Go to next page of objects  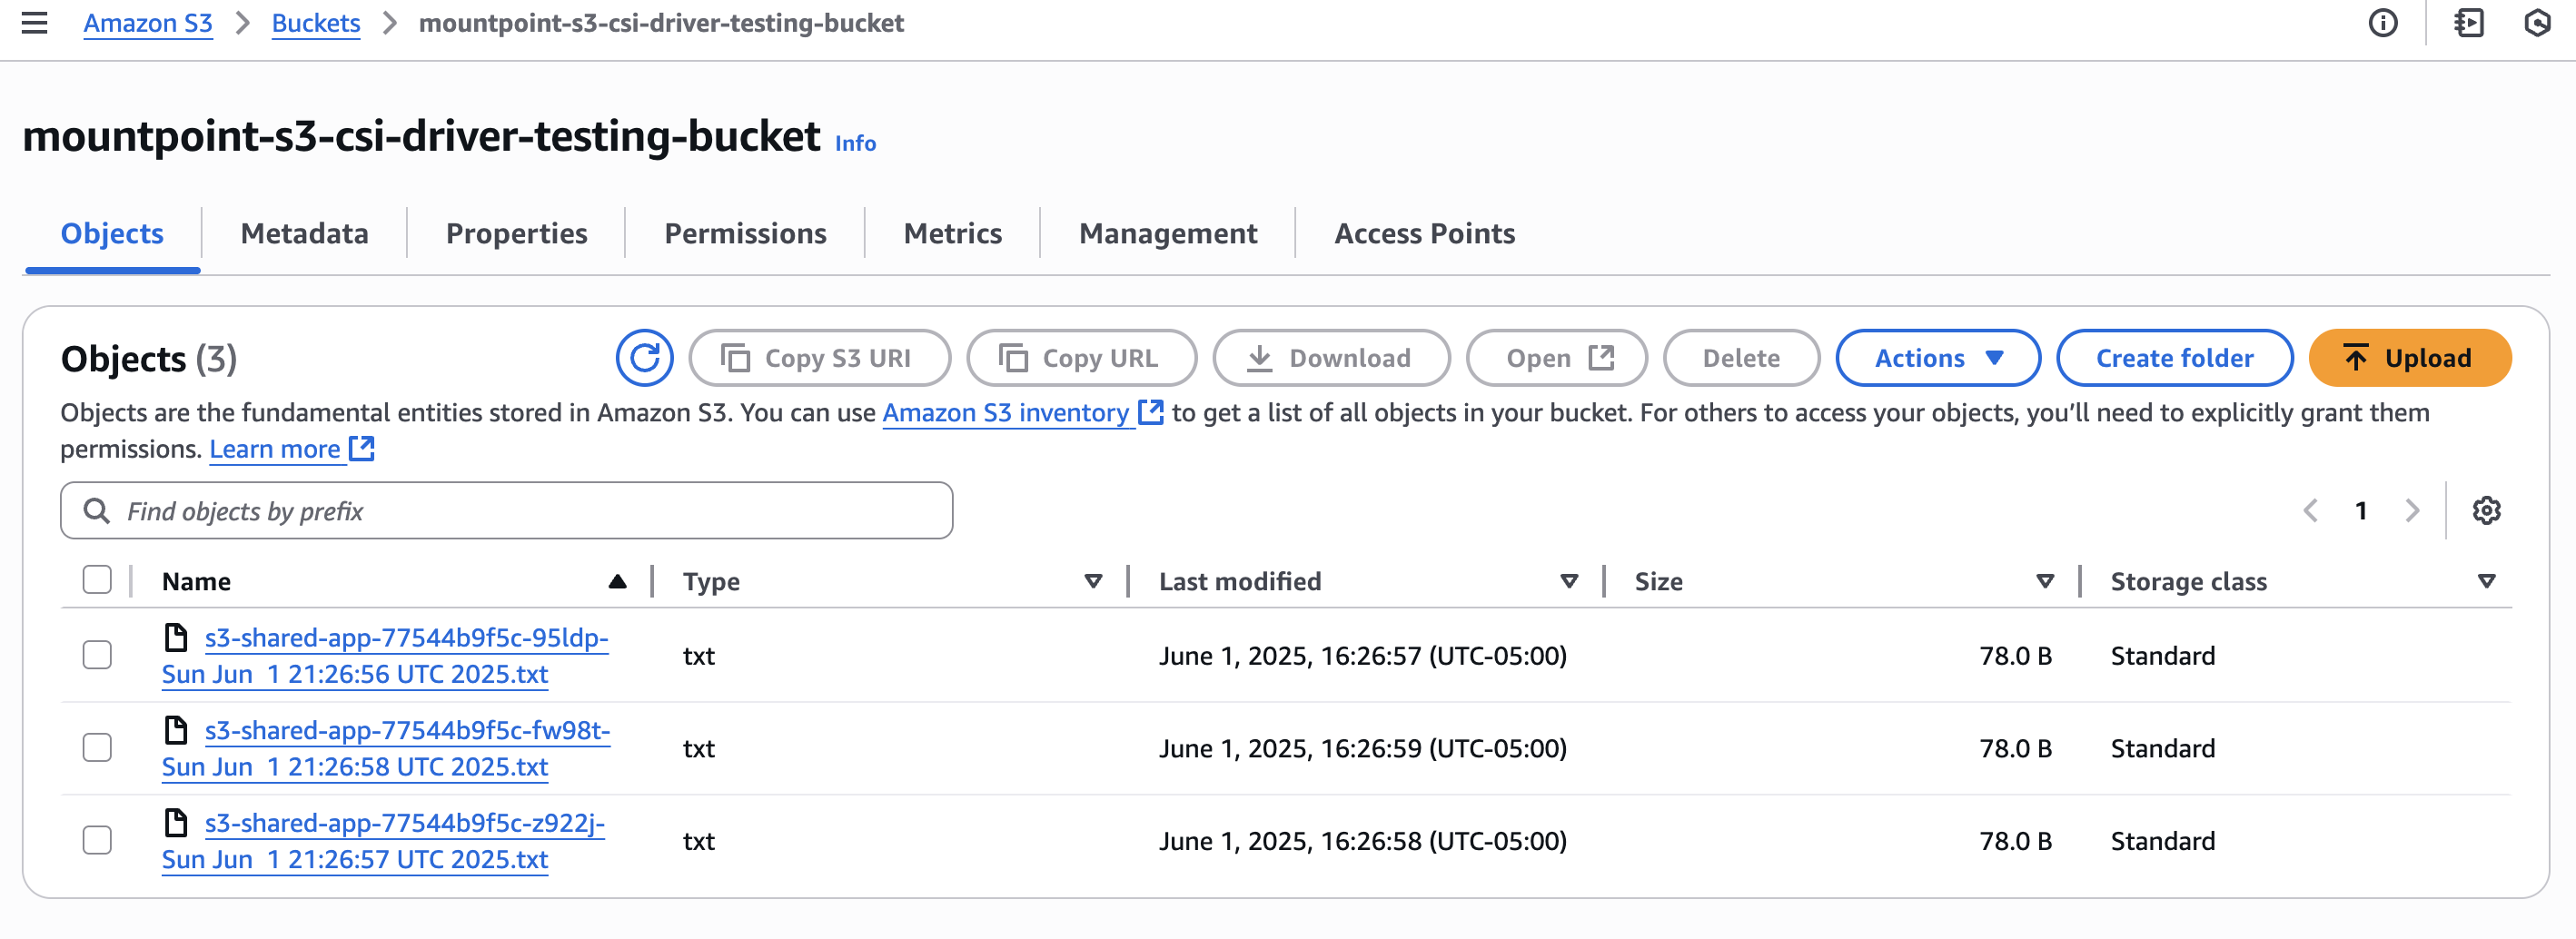pos(2412,511)
